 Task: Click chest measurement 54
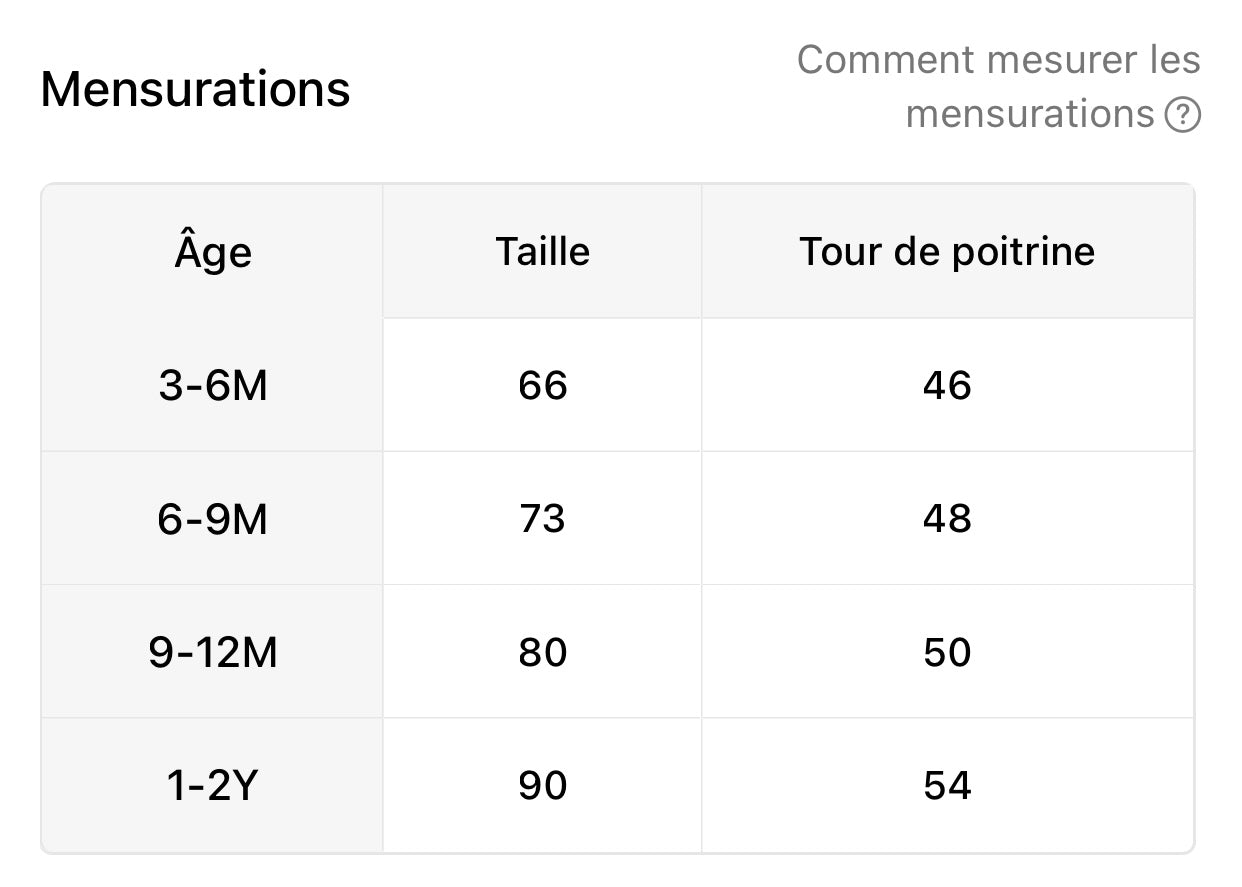pos(947,785)
